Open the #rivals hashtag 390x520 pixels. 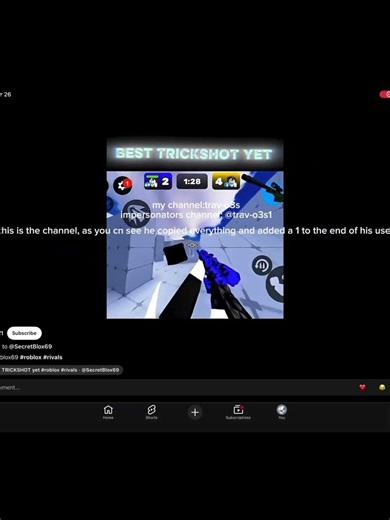[x=53, y=357]
